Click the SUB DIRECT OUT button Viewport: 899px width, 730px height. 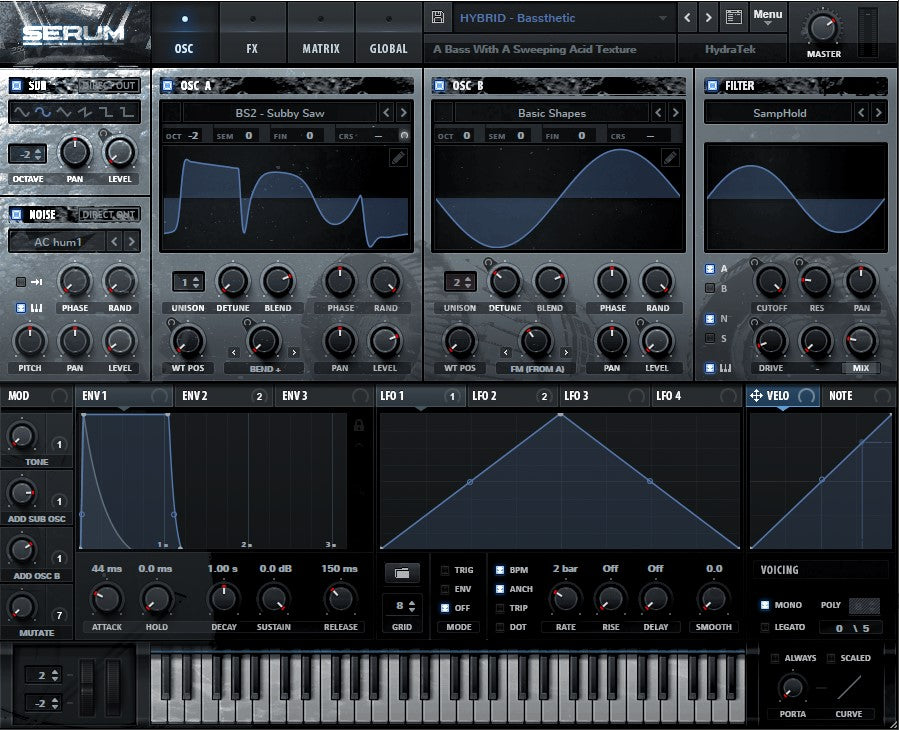(110, 86)
